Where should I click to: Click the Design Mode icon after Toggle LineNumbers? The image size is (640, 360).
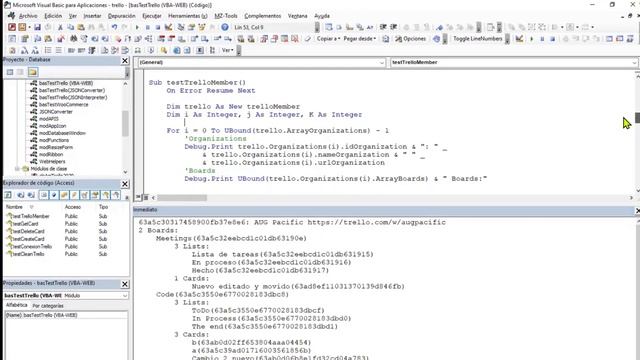tap(519, 39)
